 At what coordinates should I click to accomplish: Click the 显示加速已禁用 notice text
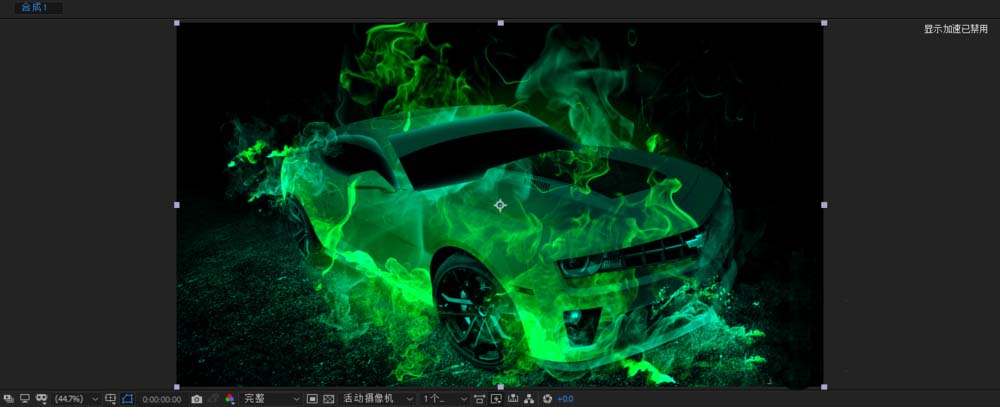coord(955,29)
